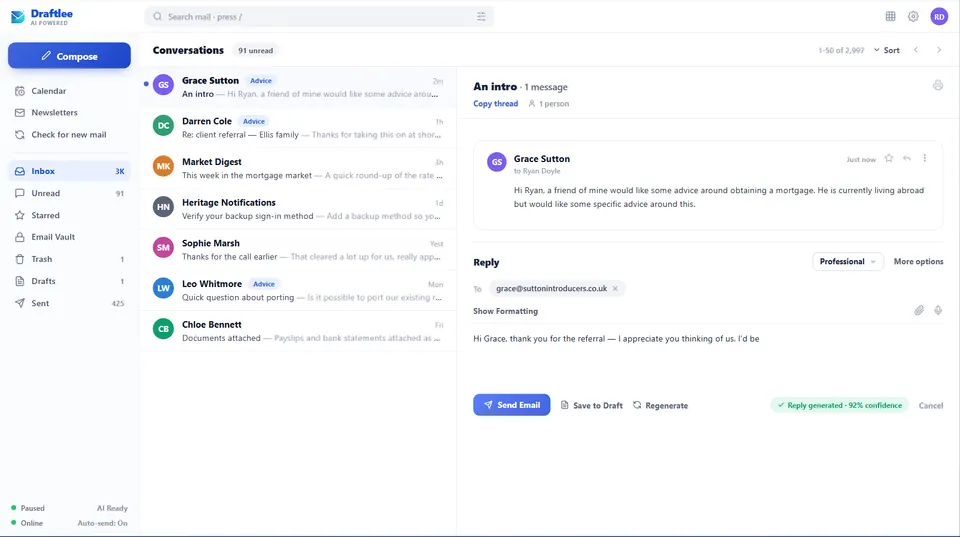Go to the Starred folder
Viewport: 960px width, 537px height.
(69, 216)
